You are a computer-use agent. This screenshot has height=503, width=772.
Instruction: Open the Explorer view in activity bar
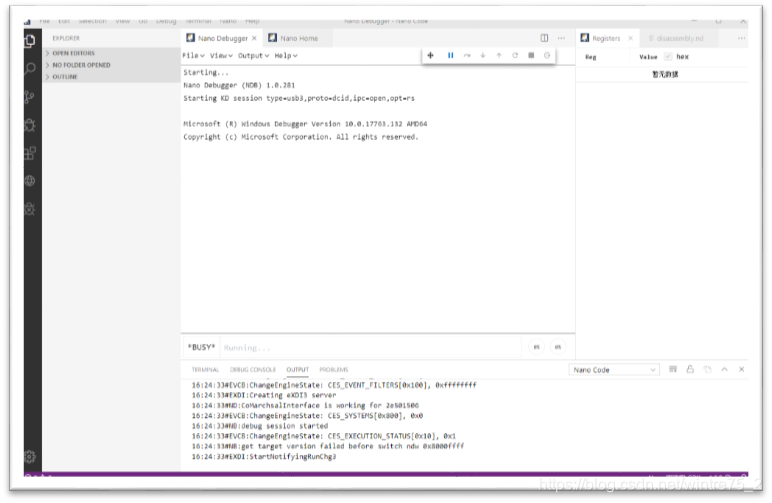[x=30, y=40]
